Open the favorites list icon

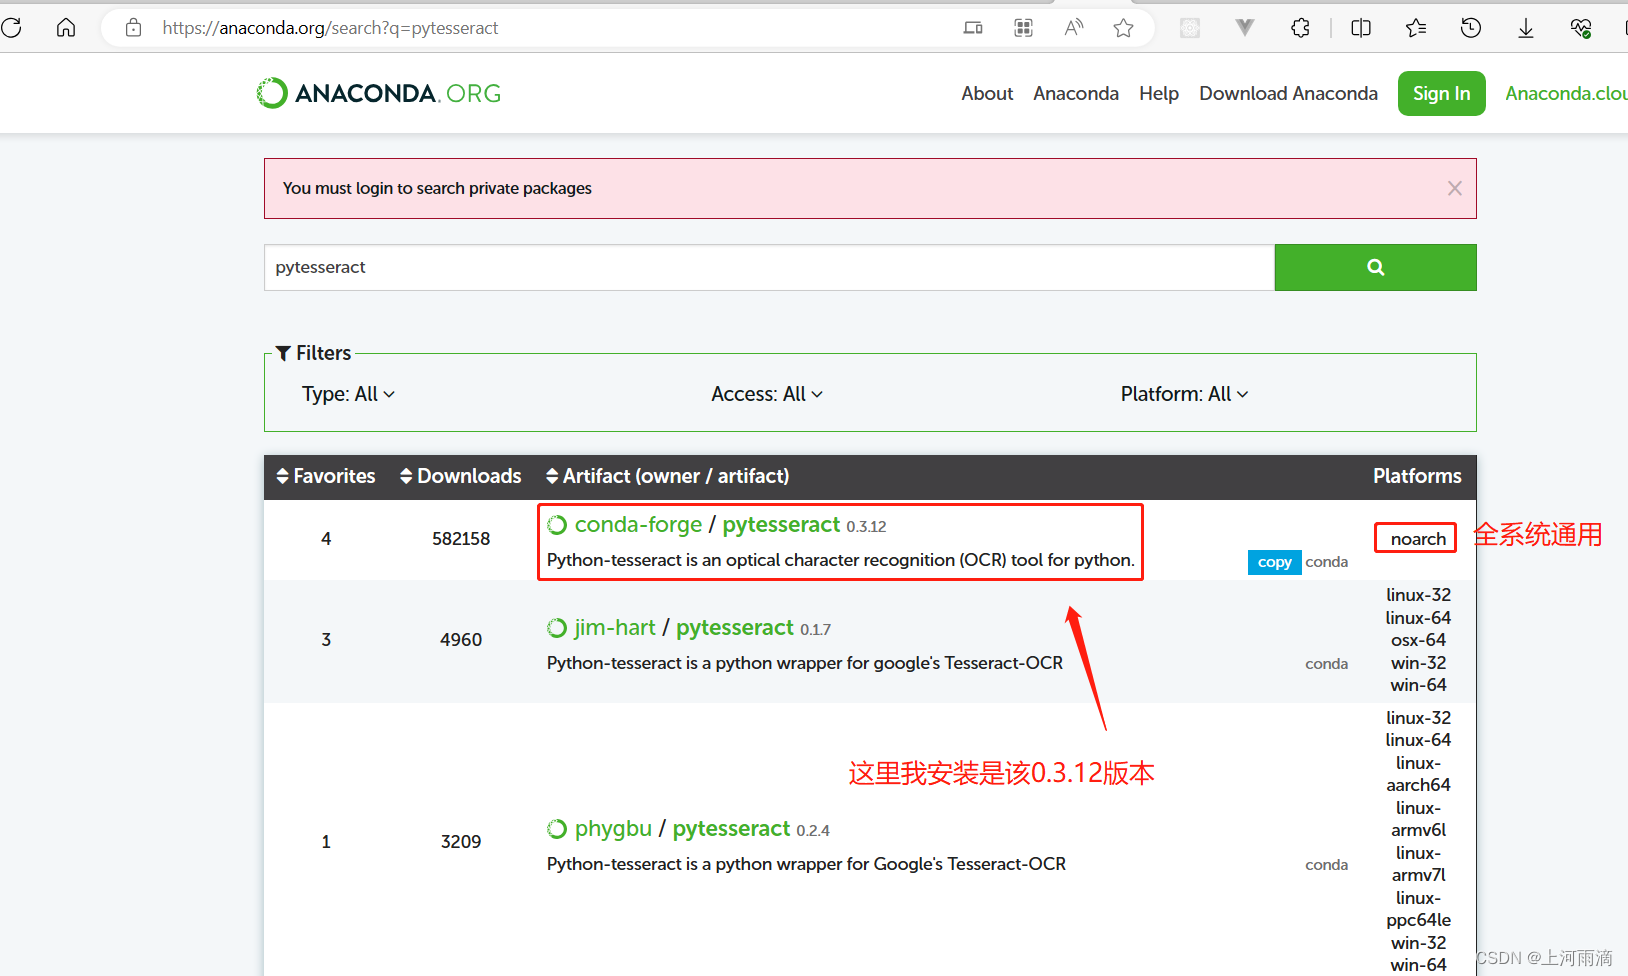click(1416, 28)
